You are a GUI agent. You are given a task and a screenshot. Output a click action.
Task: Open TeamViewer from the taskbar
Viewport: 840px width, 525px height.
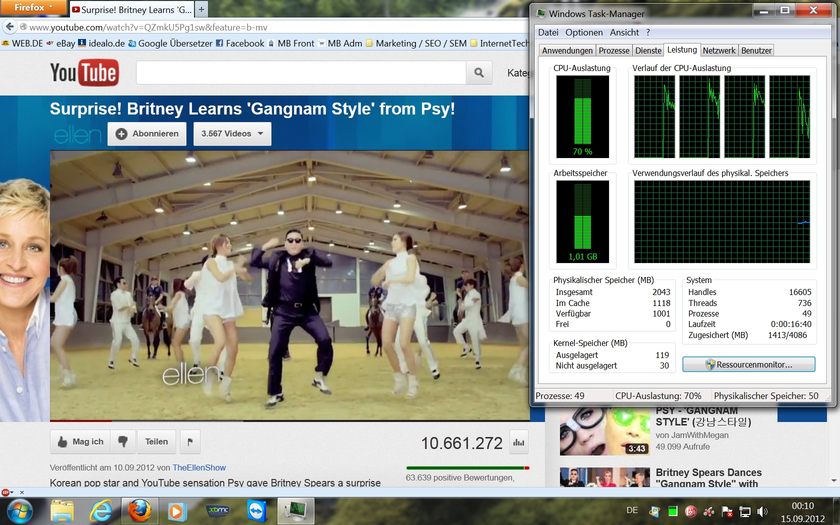point(257,511)
